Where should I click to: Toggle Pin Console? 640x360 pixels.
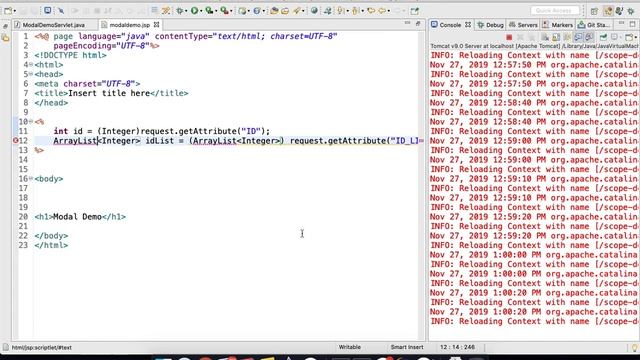pyautogui.click(x=603, y=37)
